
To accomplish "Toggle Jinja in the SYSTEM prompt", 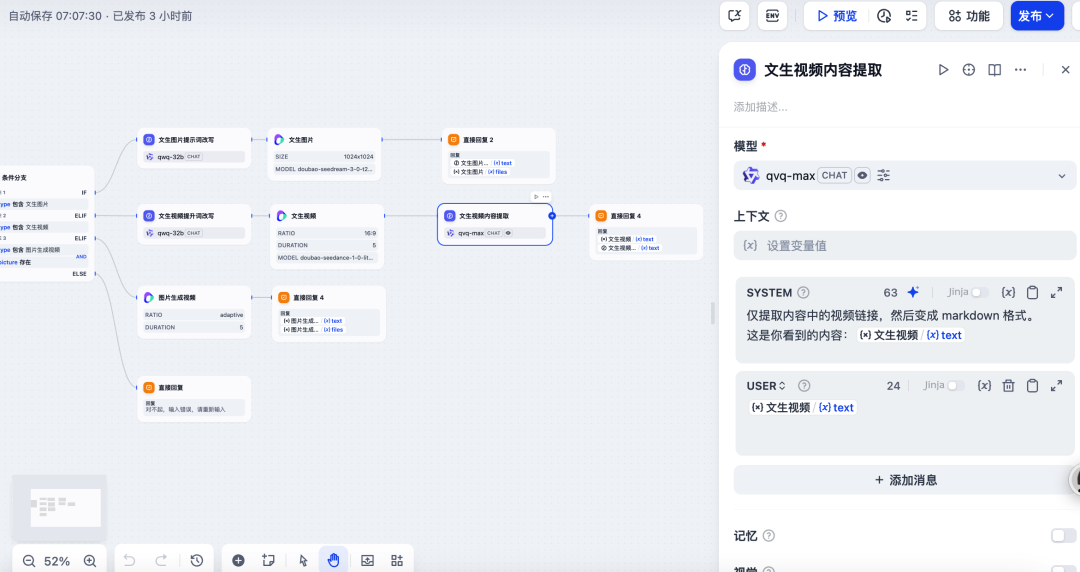I will click(x=980, y=292).
